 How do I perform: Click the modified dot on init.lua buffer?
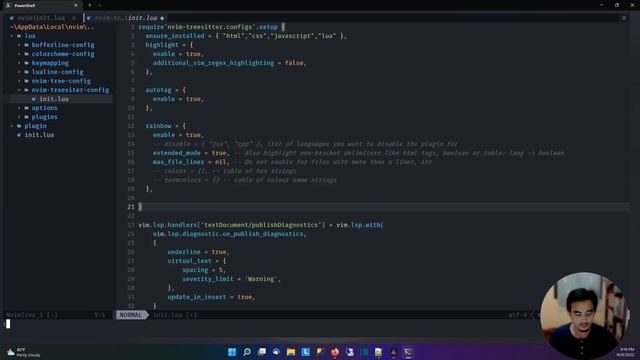coord(162,18)
